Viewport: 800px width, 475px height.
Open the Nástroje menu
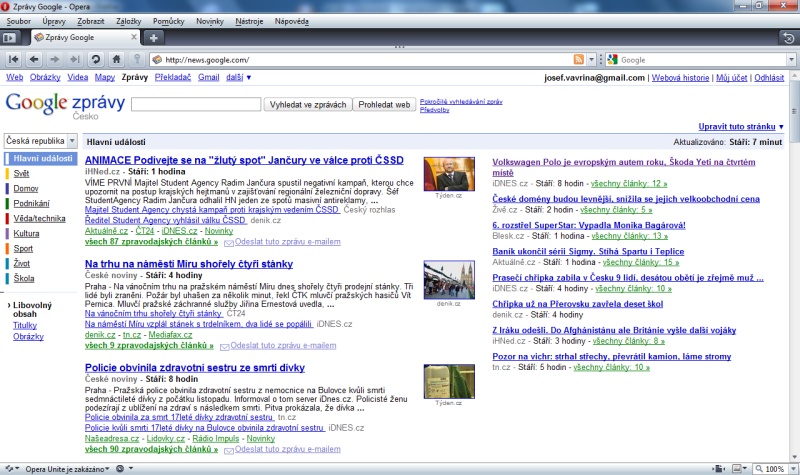click(x=249, y=21)
